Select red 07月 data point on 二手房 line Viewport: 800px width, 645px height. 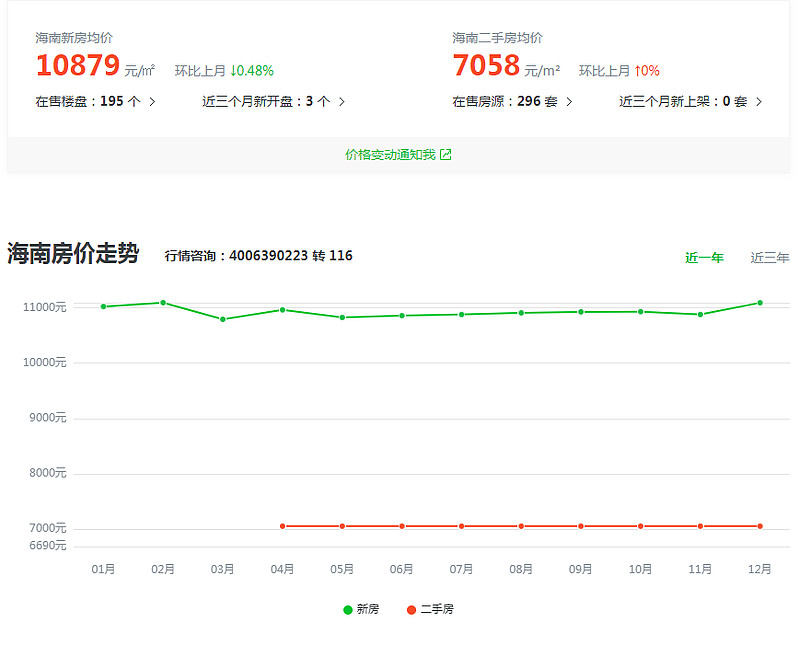tap(462, 526)
